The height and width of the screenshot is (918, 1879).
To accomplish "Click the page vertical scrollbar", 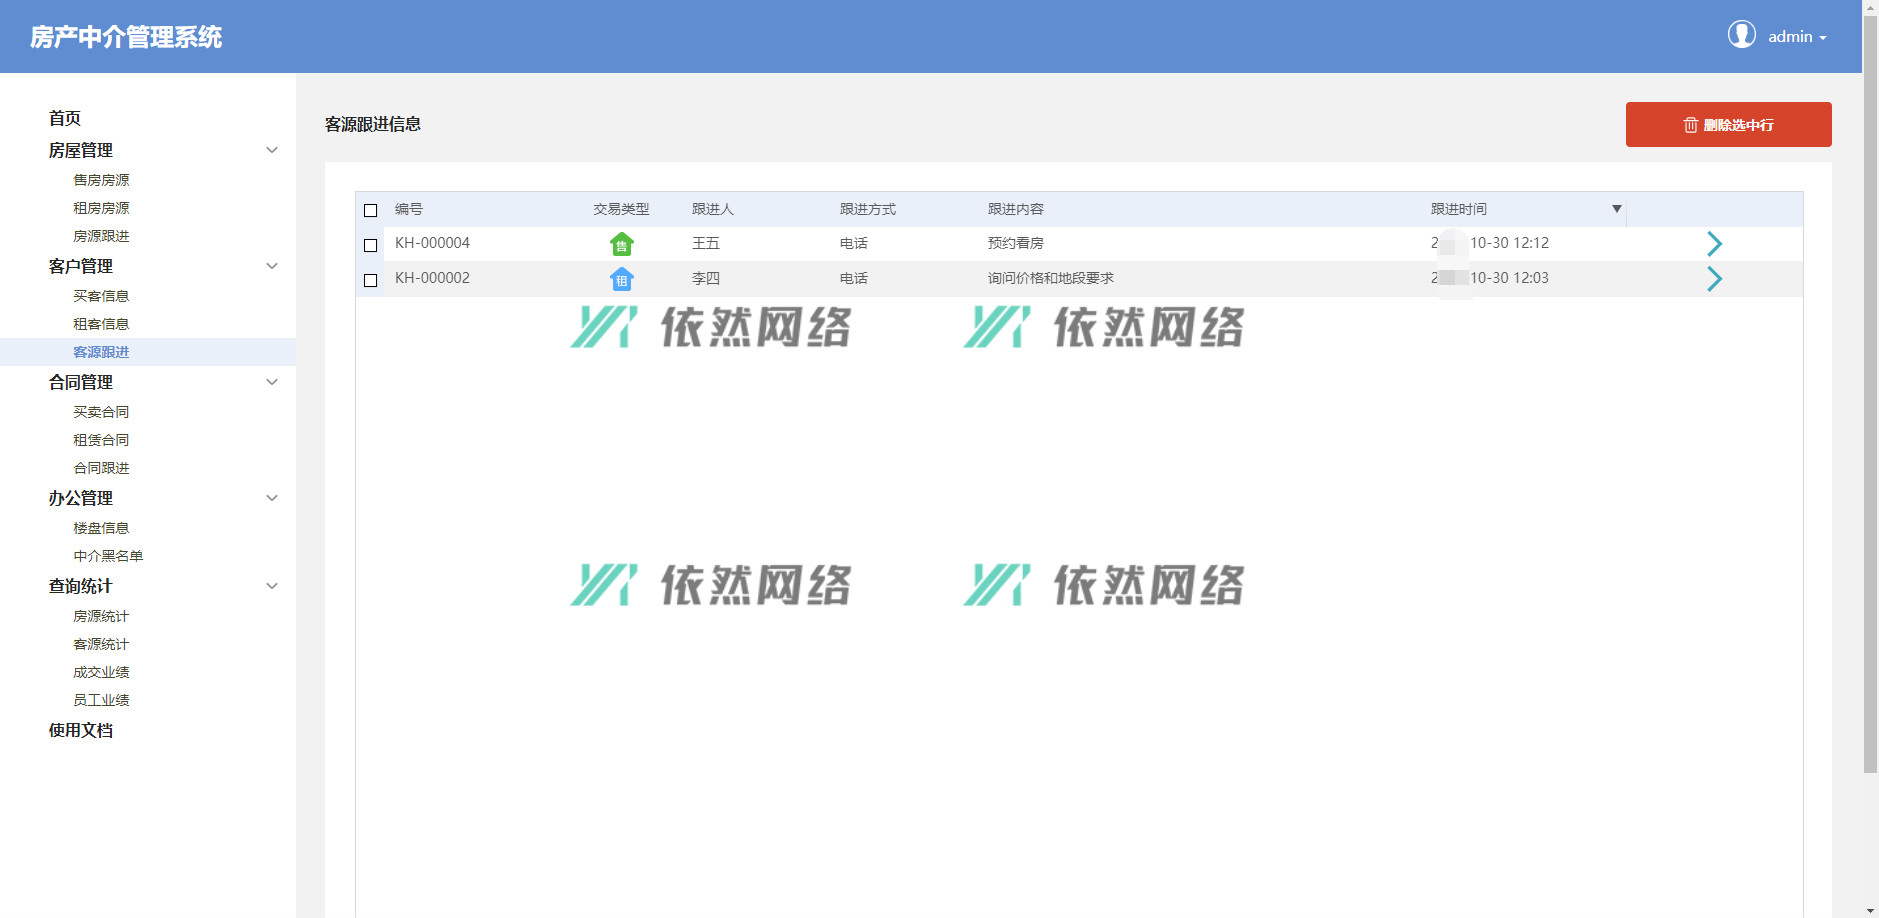I will tap(1870, 400).
